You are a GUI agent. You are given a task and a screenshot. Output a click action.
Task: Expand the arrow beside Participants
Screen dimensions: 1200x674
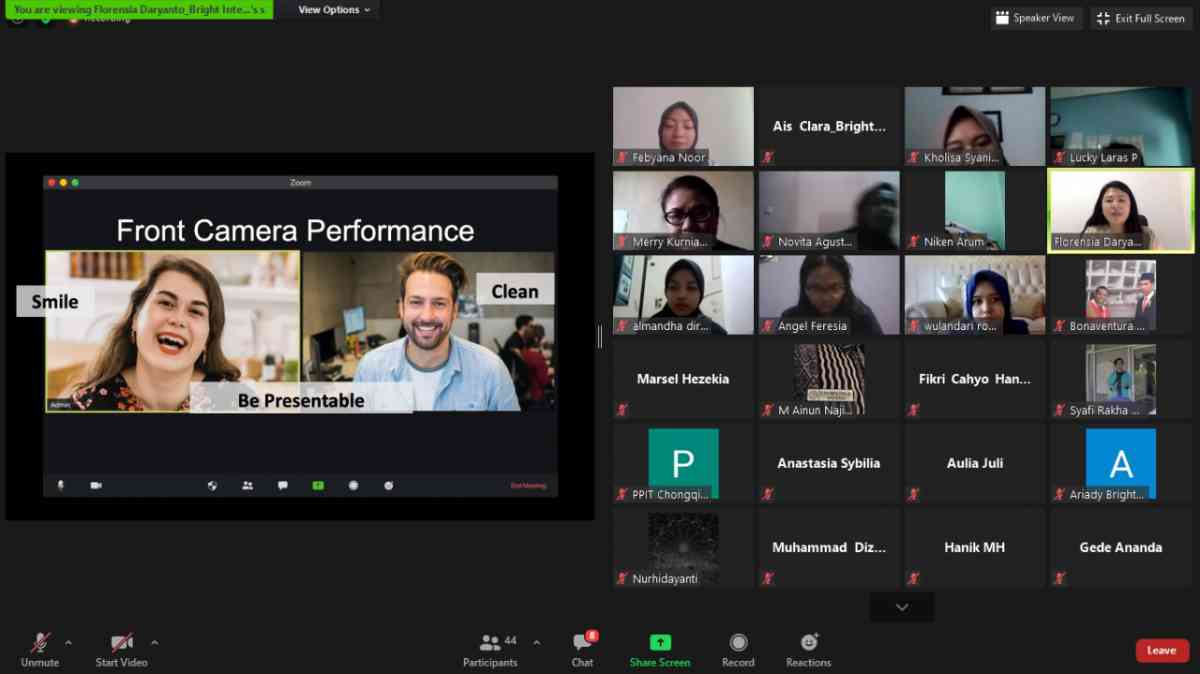click(536, 642)
